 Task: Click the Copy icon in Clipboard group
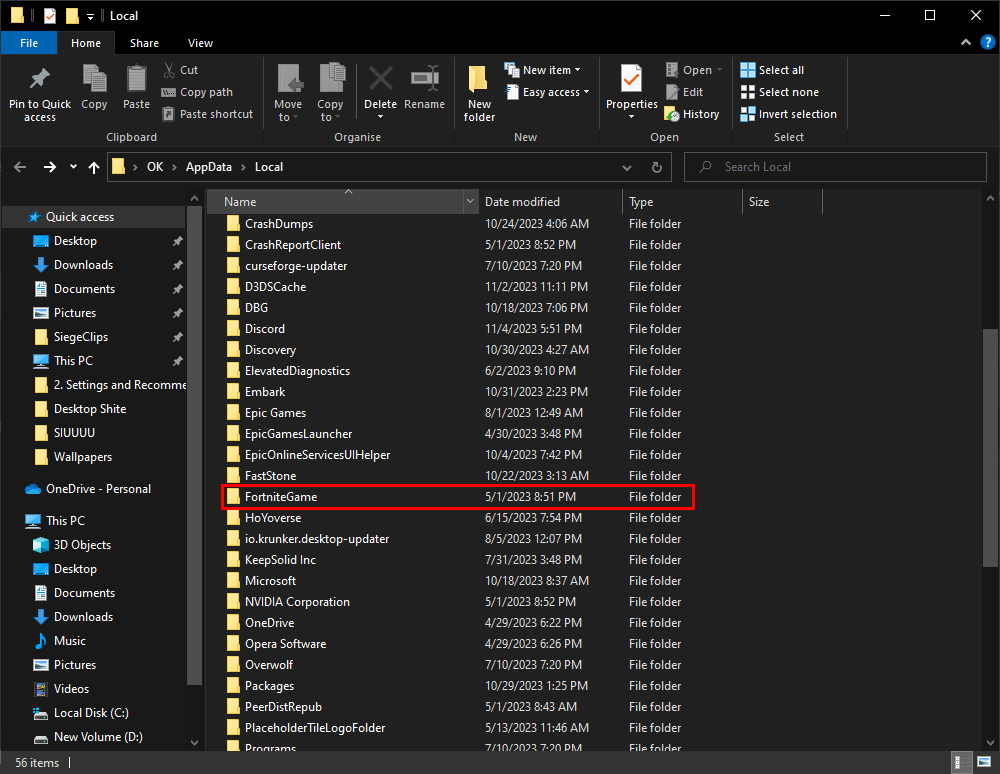[94, 80]
